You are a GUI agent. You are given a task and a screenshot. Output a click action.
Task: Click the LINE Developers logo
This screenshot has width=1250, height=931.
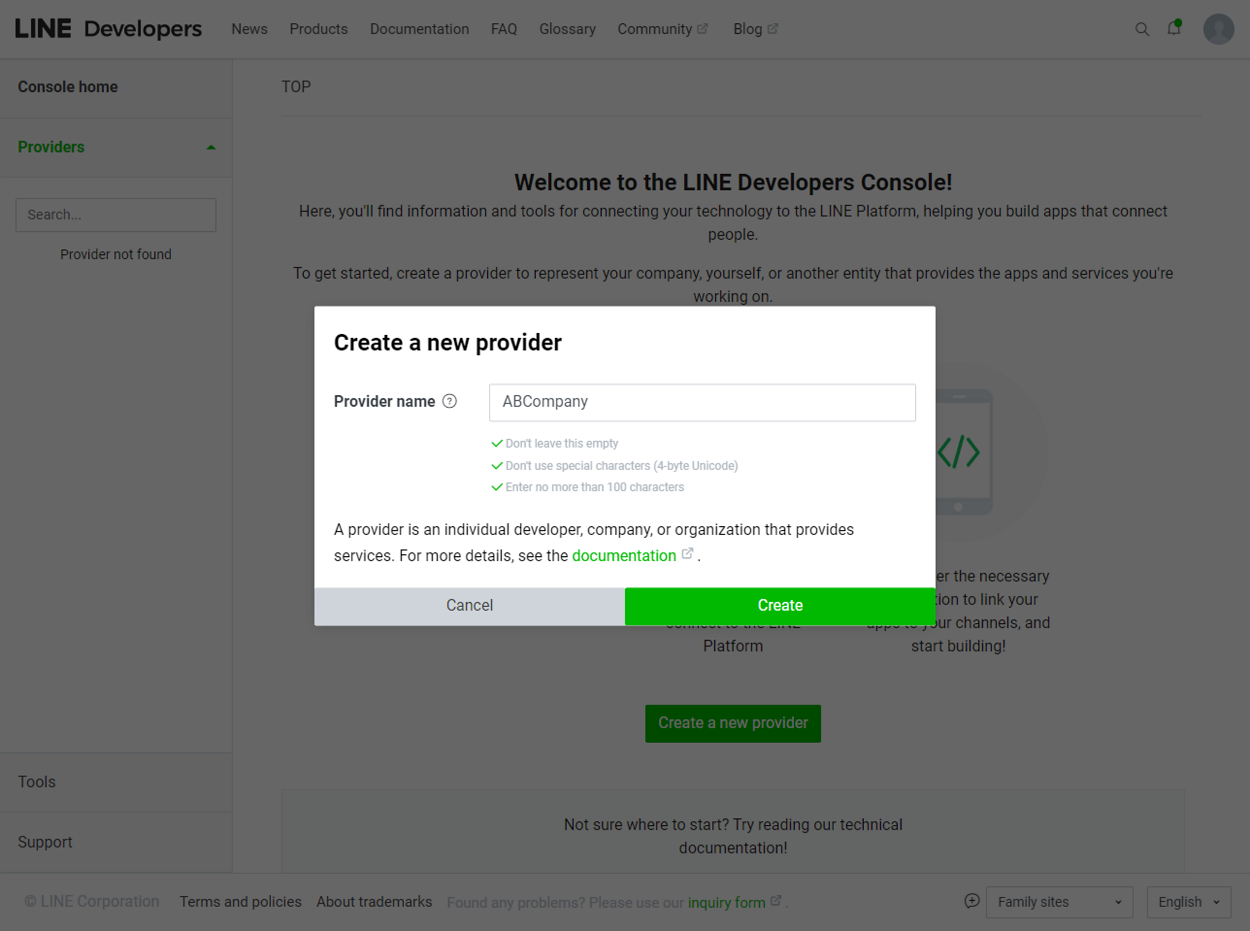tap(108, 29)
